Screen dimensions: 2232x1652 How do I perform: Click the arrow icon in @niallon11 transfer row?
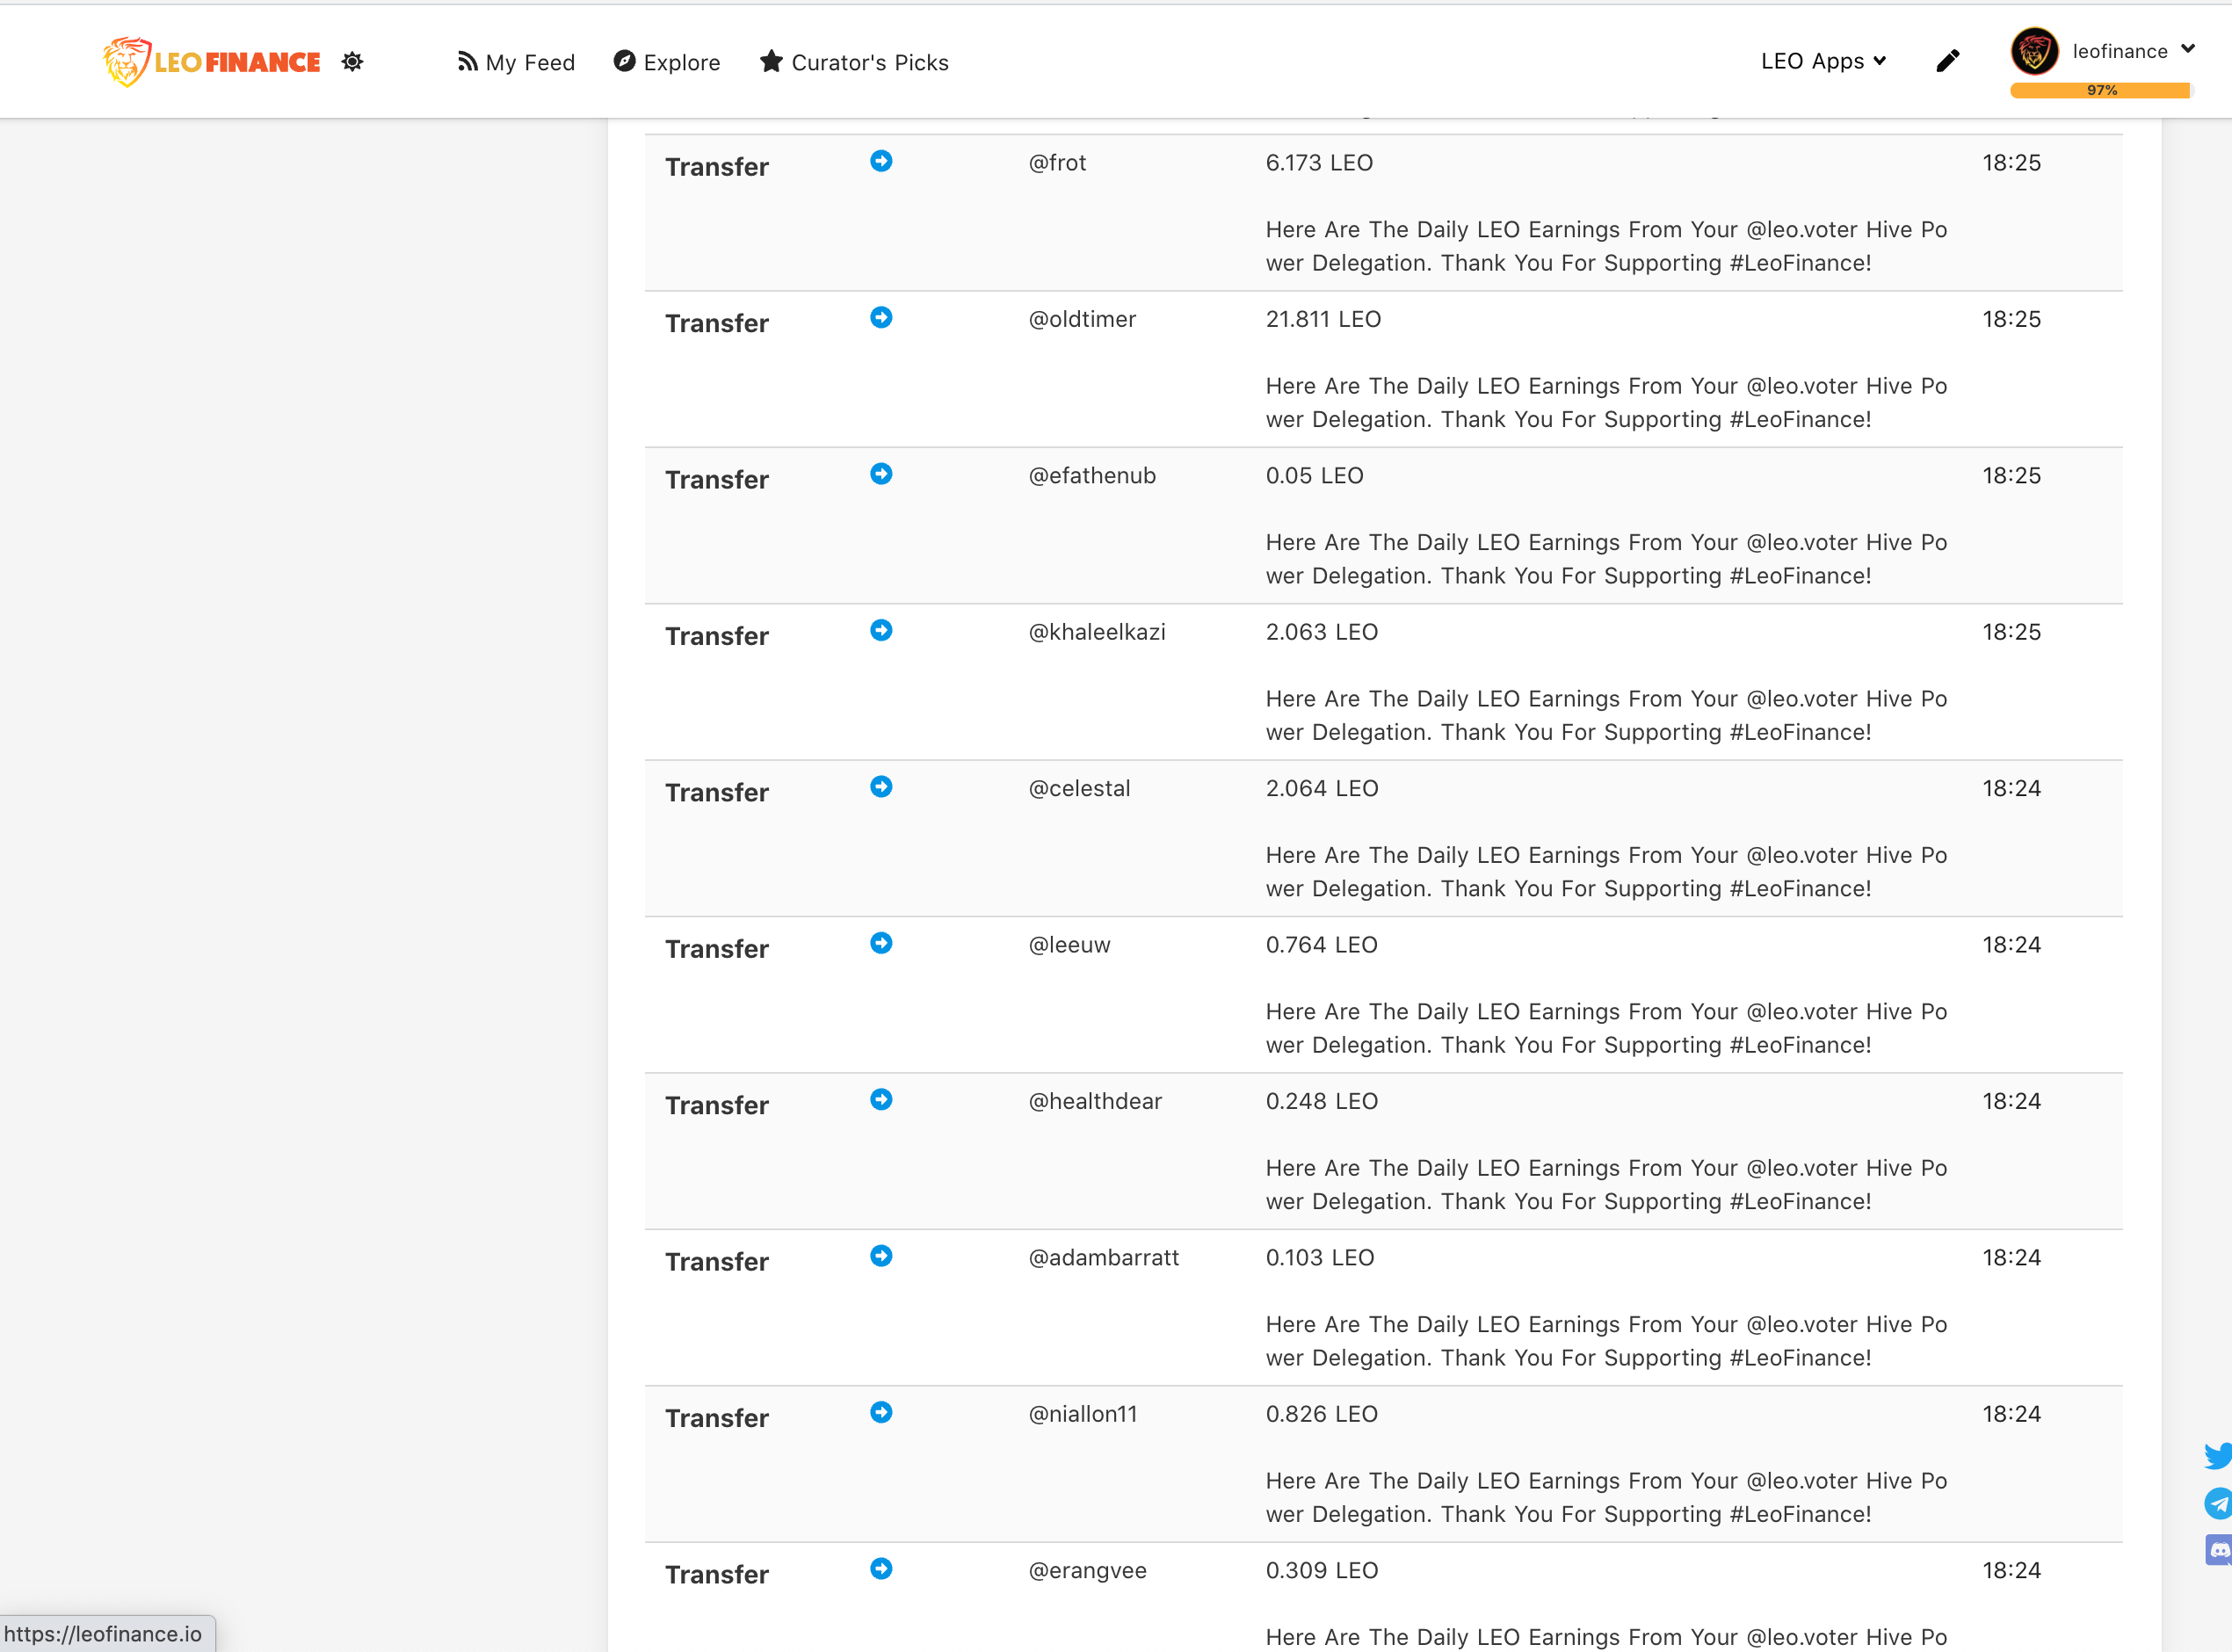point(881,1412)
